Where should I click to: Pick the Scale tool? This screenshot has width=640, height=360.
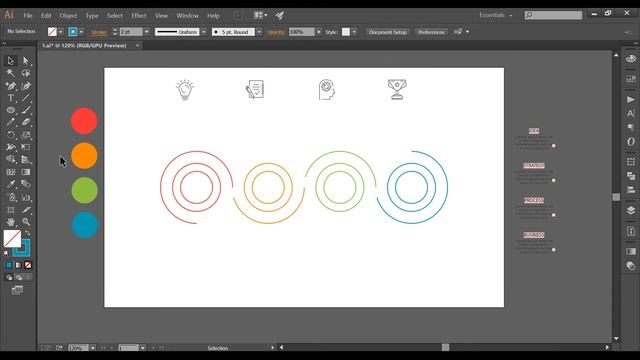(26, 135)
